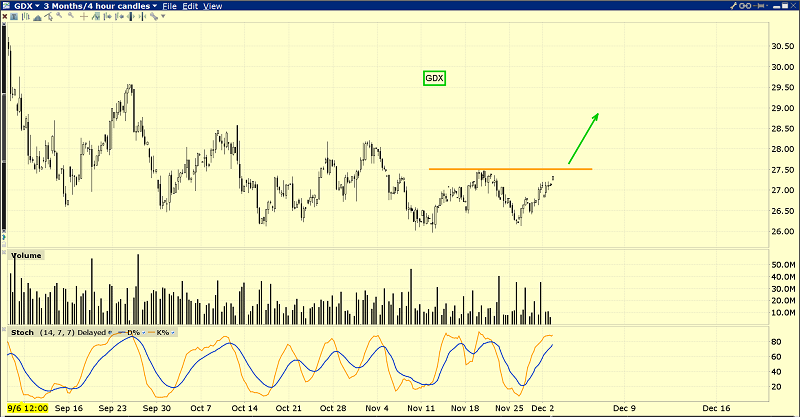Click the Oct 28 date axis label
The height and width of the screenshot is (417, 800).
[333, 408]
